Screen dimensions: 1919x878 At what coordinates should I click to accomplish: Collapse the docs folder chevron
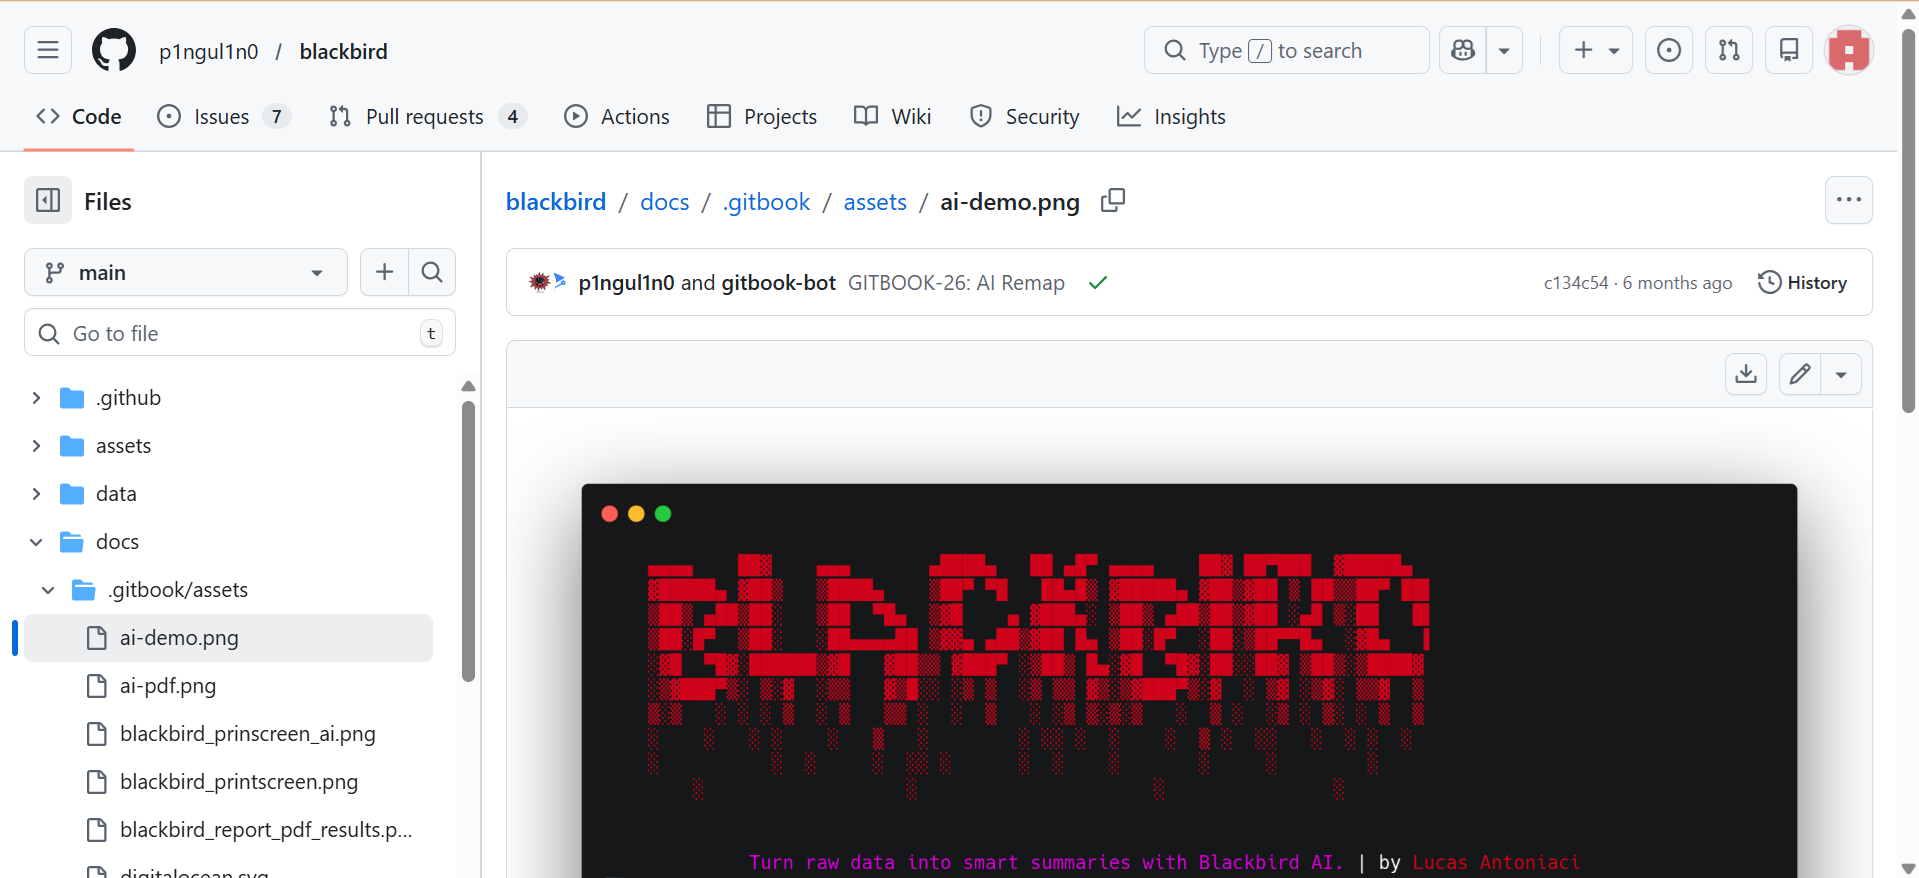36,542
